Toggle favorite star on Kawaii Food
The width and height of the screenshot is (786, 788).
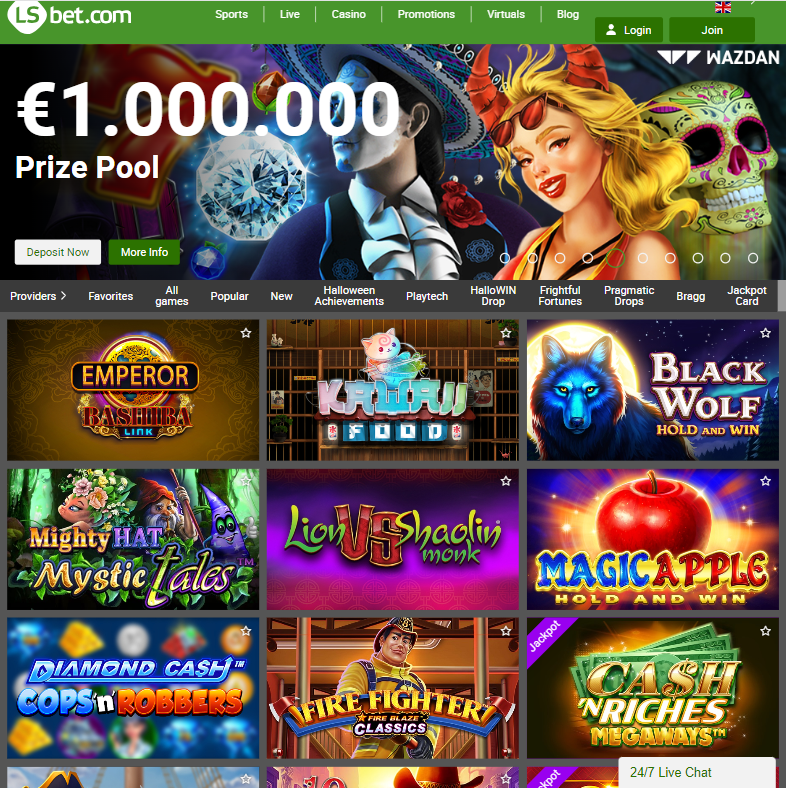tap(506, 333)
